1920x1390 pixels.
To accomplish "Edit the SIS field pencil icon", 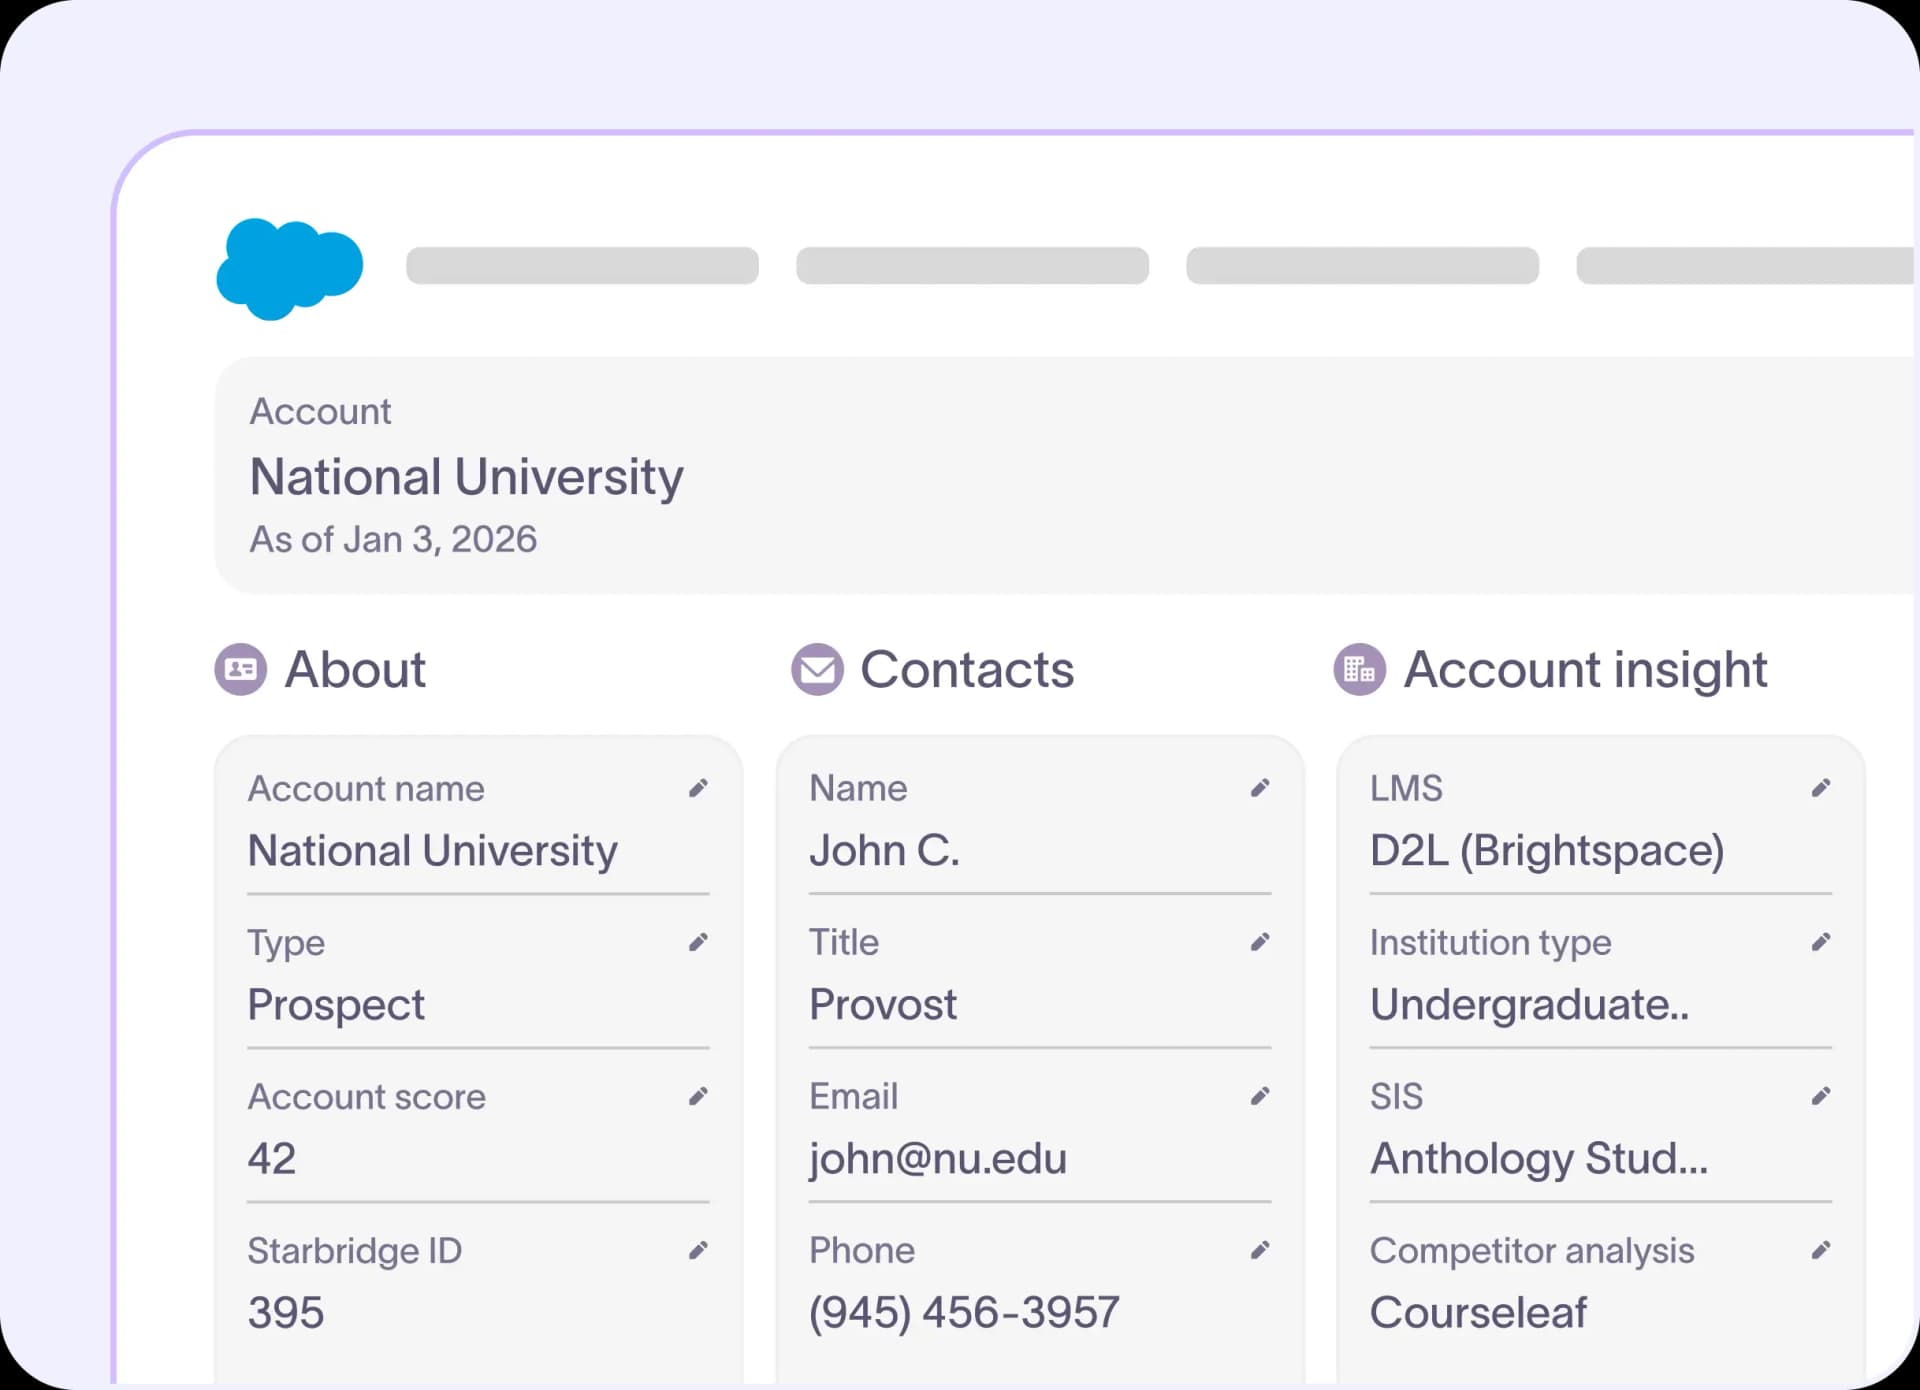I will [x=1821, y=1097].
